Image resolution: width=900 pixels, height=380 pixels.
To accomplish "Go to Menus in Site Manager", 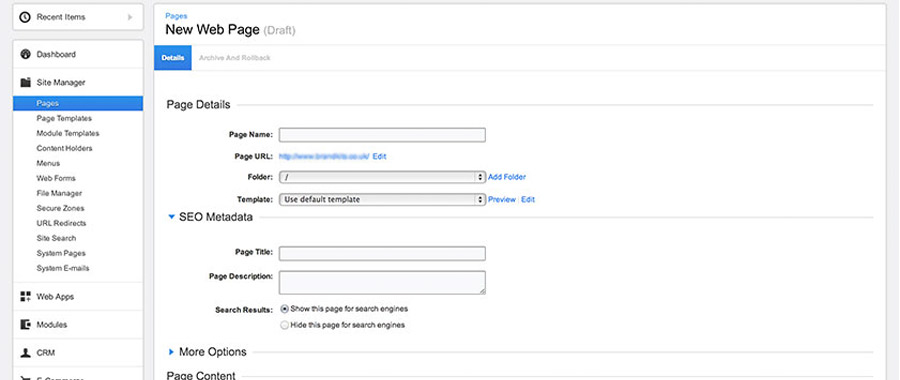I will 48,163.
